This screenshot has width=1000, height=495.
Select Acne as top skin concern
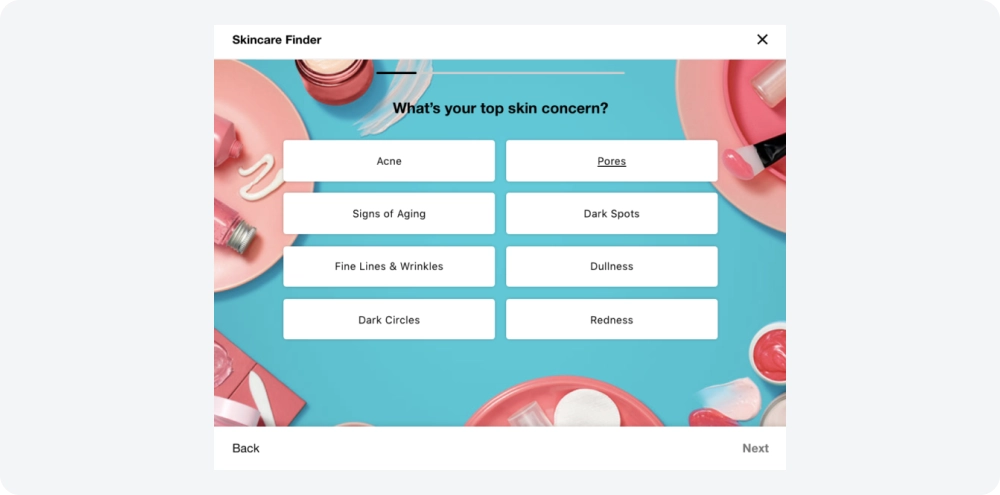pyautogui.click(x=389, y=161)
